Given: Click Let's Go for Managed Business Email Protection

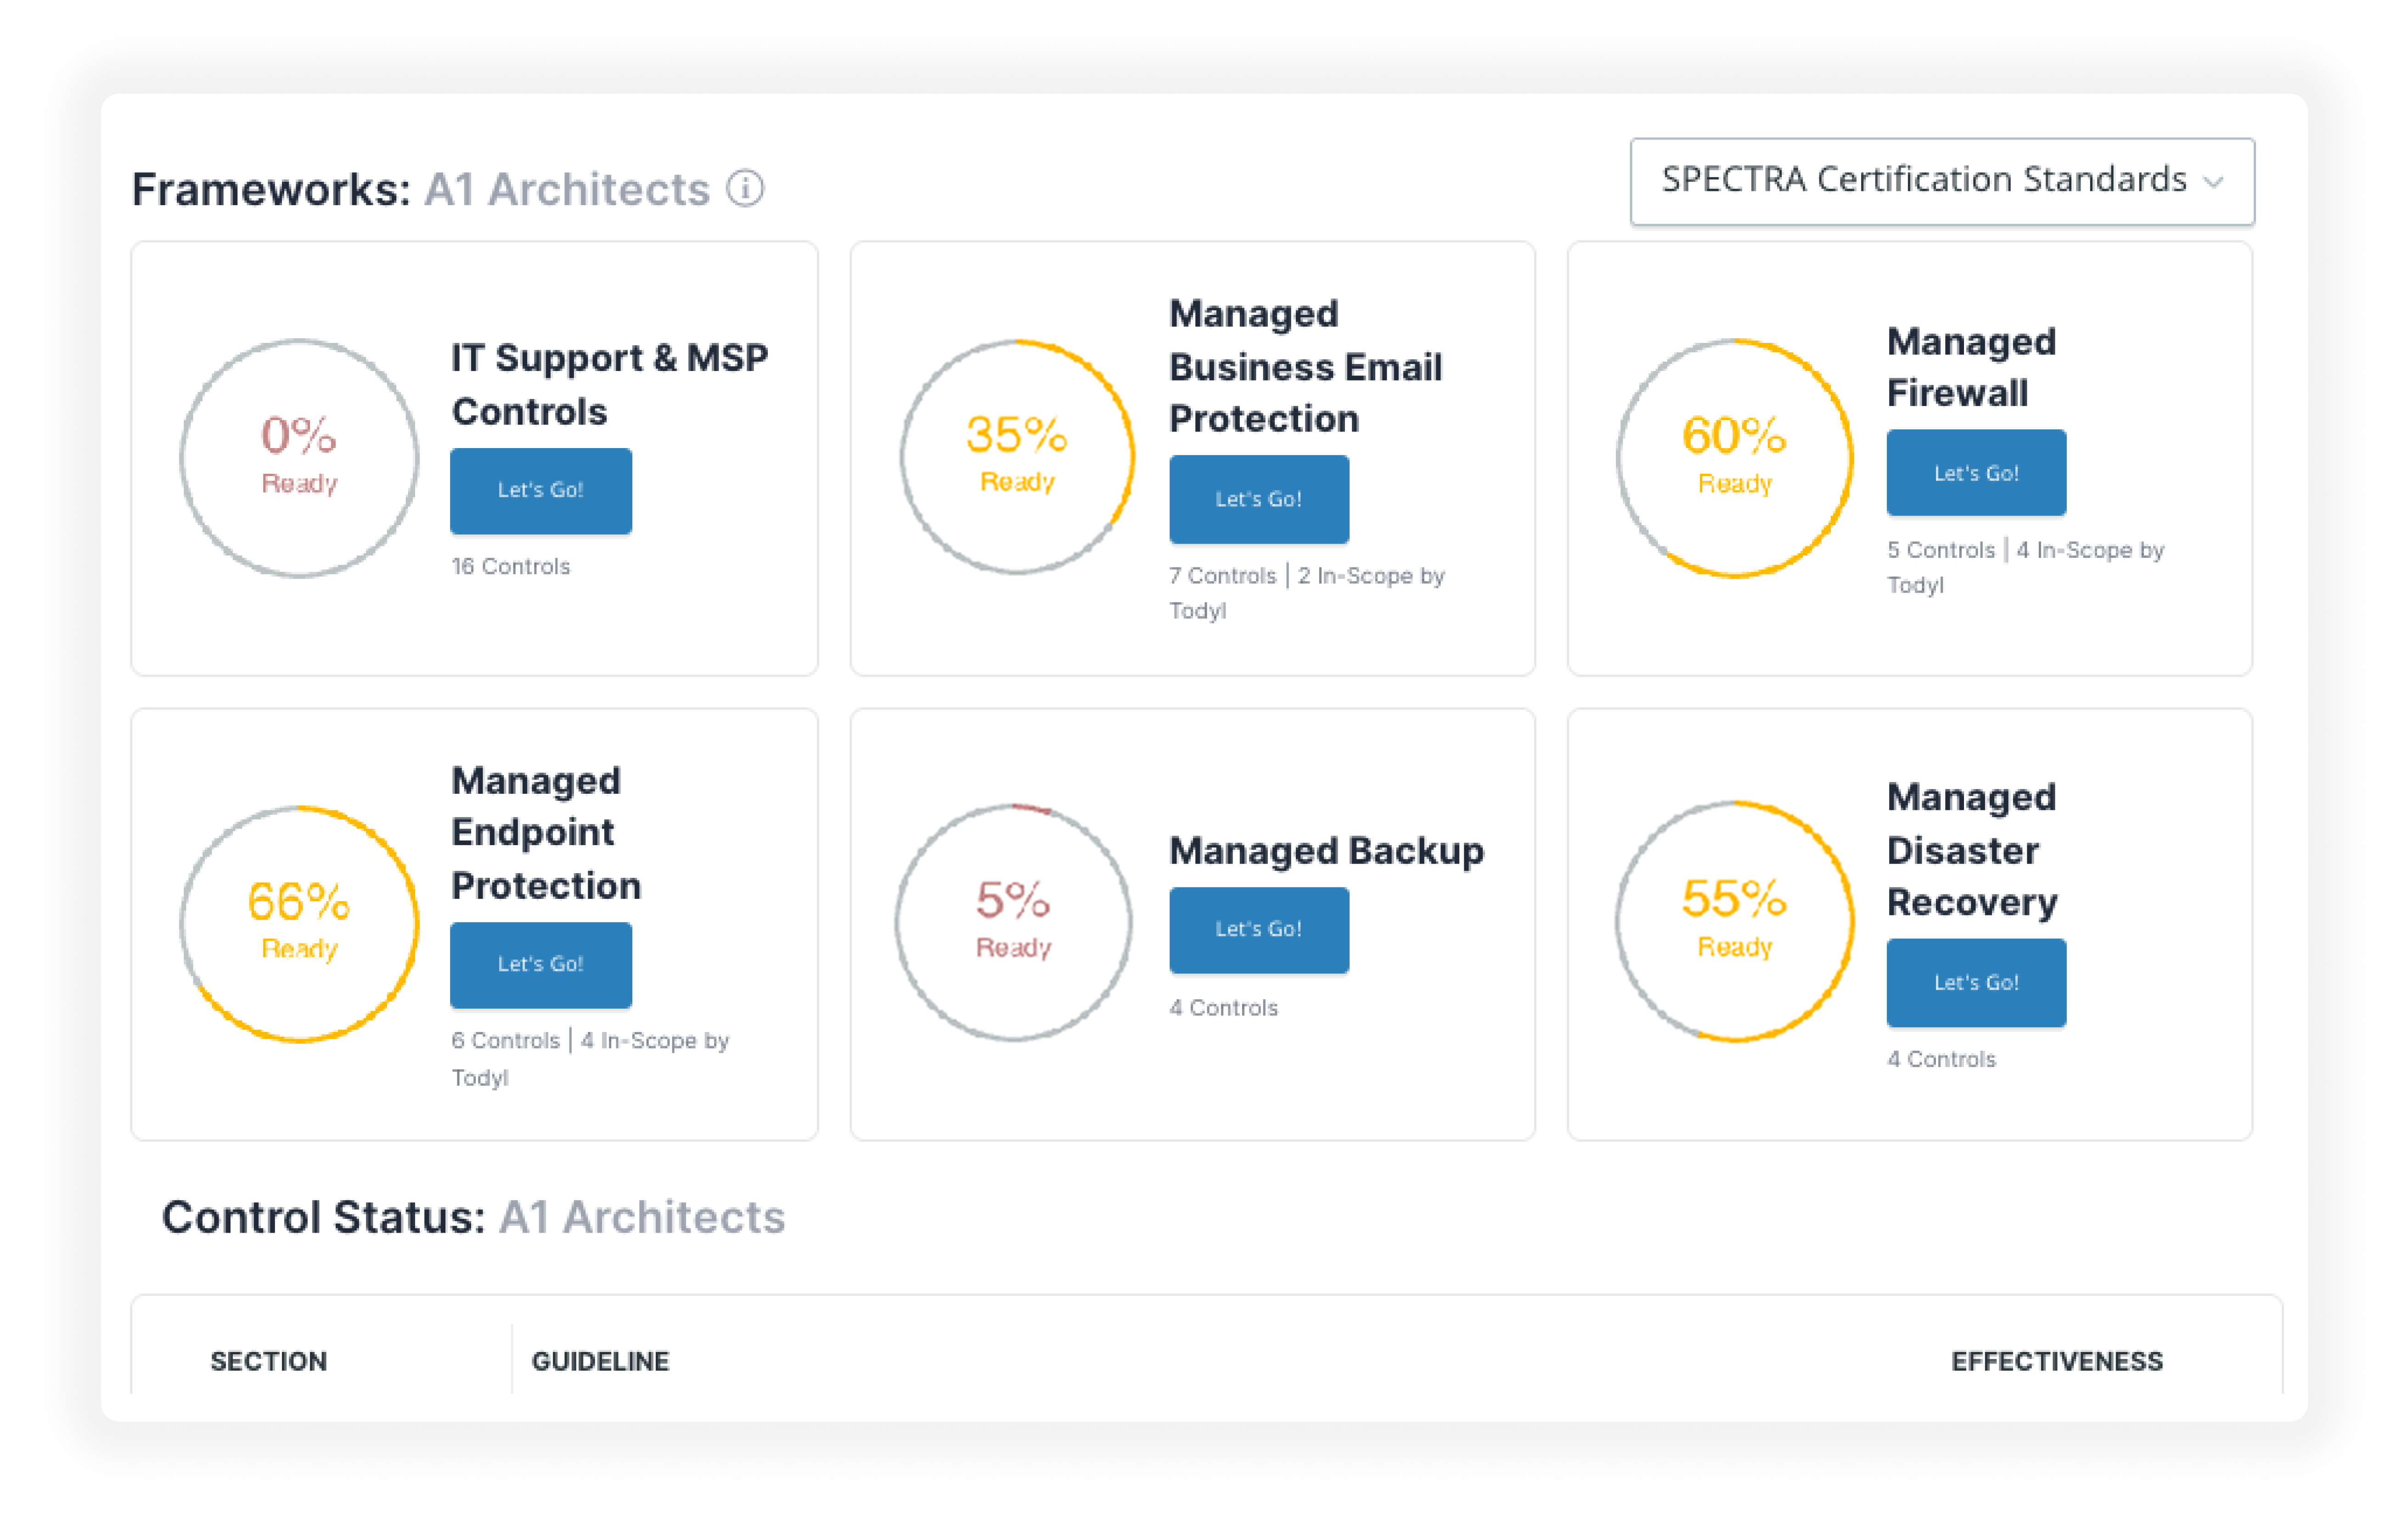Looking at the screenshot, I should pos(1259,499).
